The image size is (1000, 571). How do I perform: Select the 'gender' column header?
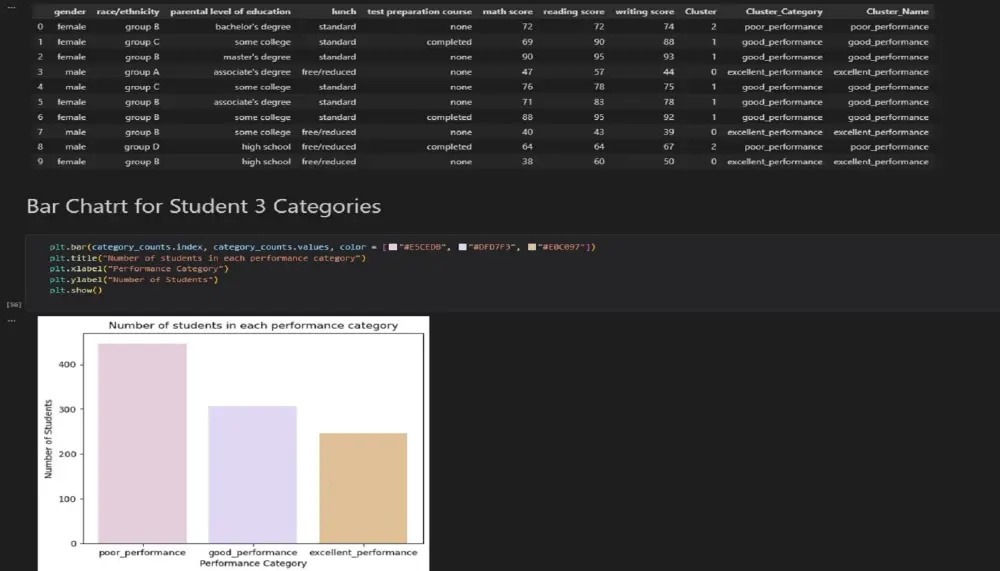tap(70, 11)
